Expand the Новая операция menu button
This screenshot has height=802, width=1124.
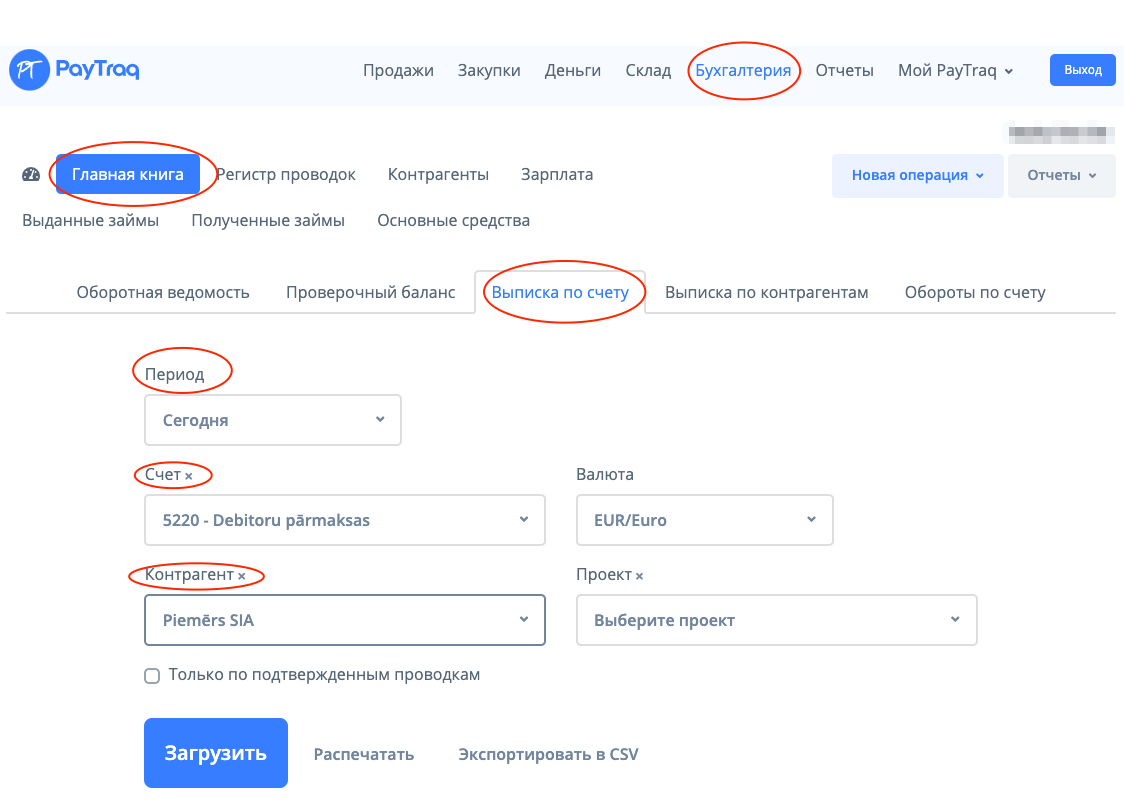coord(917,175)
